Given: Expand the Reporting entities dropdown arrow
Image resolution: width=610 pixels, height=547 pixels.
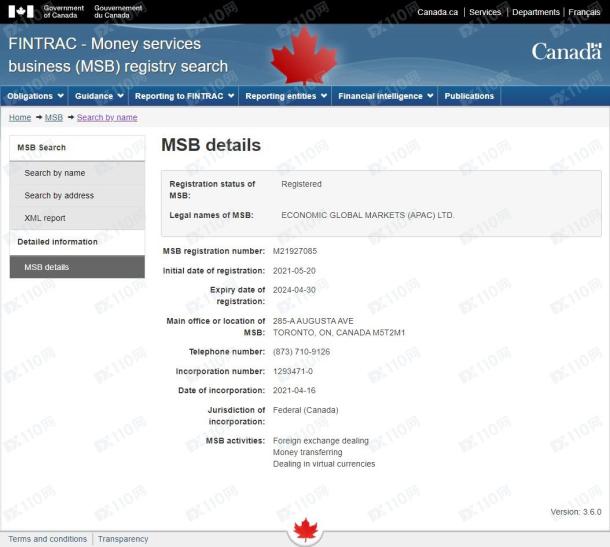Looking at the screenshot, I should coord(324,96).
